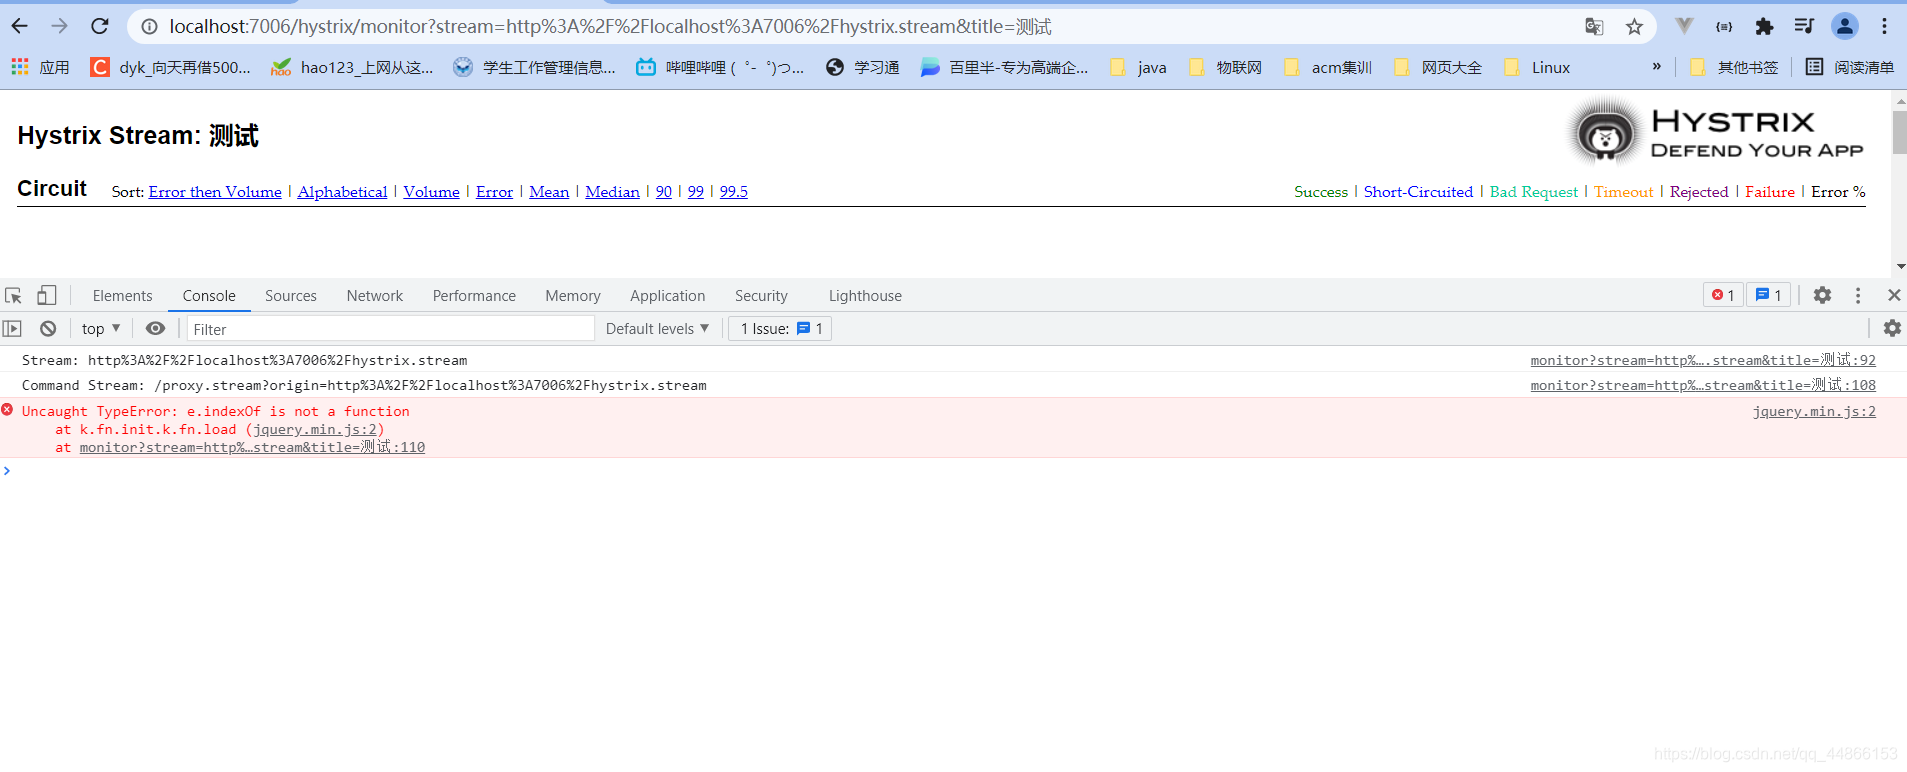Switch to the Security tab
Viewport: 1907px width, 772px height.
pos(761,296)
